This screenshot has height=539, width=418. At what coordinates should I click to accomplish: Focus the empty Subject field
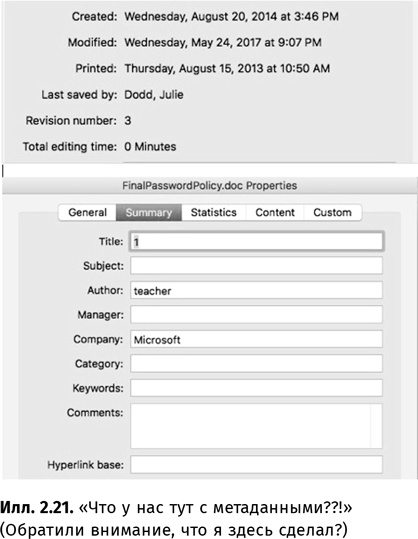pyautogui.click(x=256, y=266)
